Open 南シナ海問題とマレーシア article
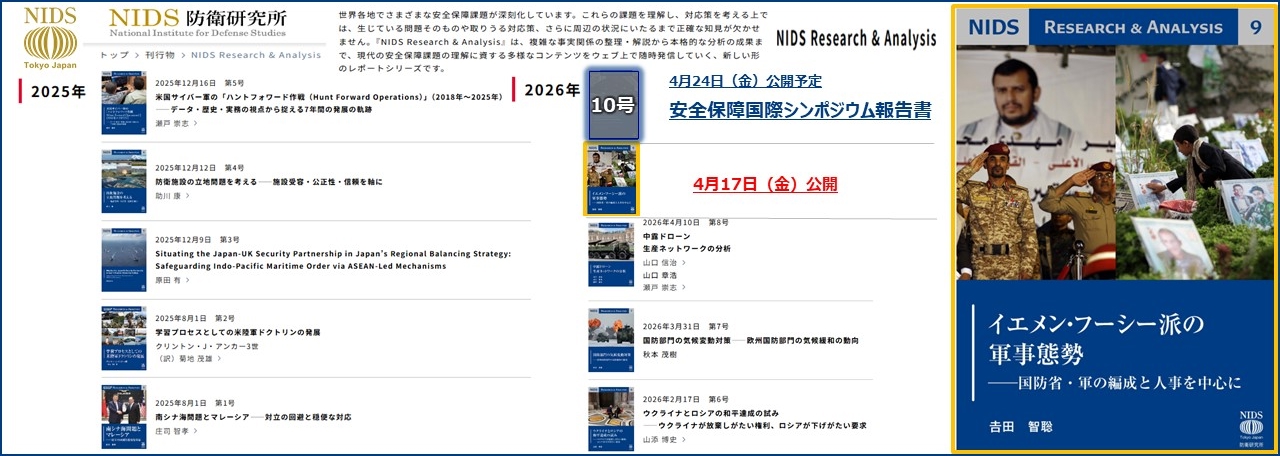 [253, 416]
